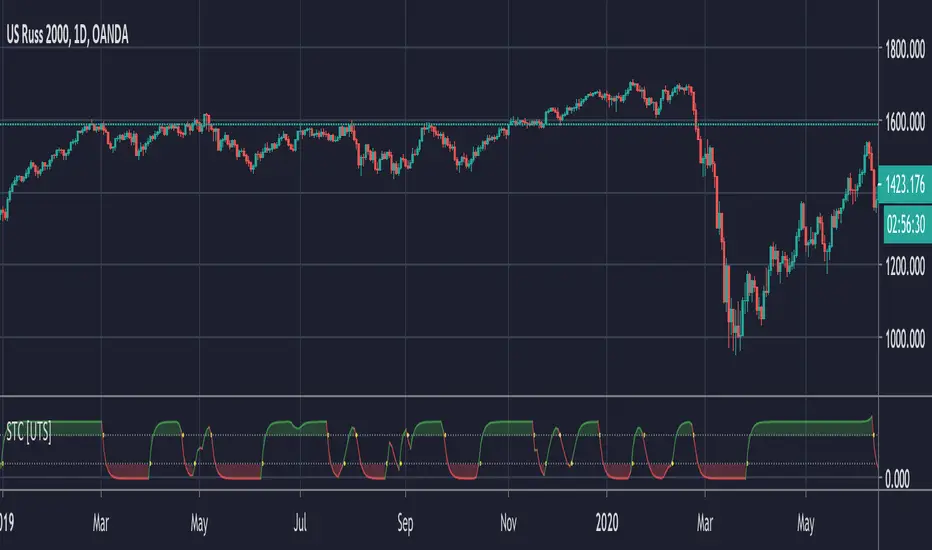Click the wide green STC plateau at far right
The image size is (932, 550).
810,427
